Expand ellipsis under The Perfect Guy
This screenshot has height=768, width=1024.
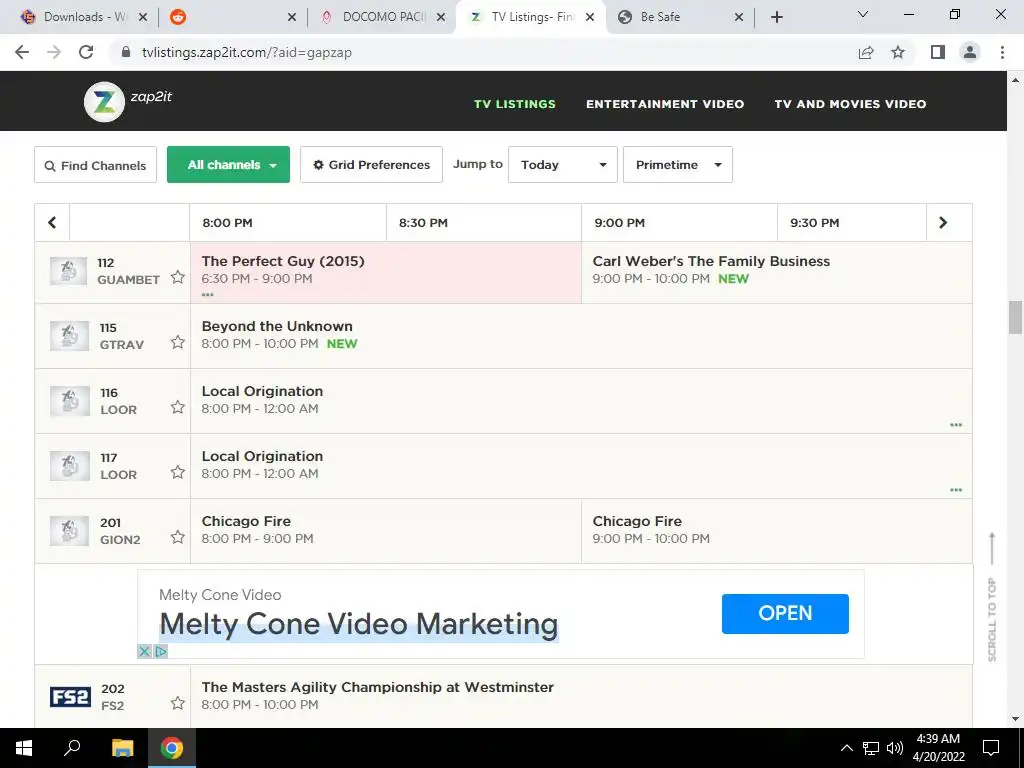tap(208, 295)
